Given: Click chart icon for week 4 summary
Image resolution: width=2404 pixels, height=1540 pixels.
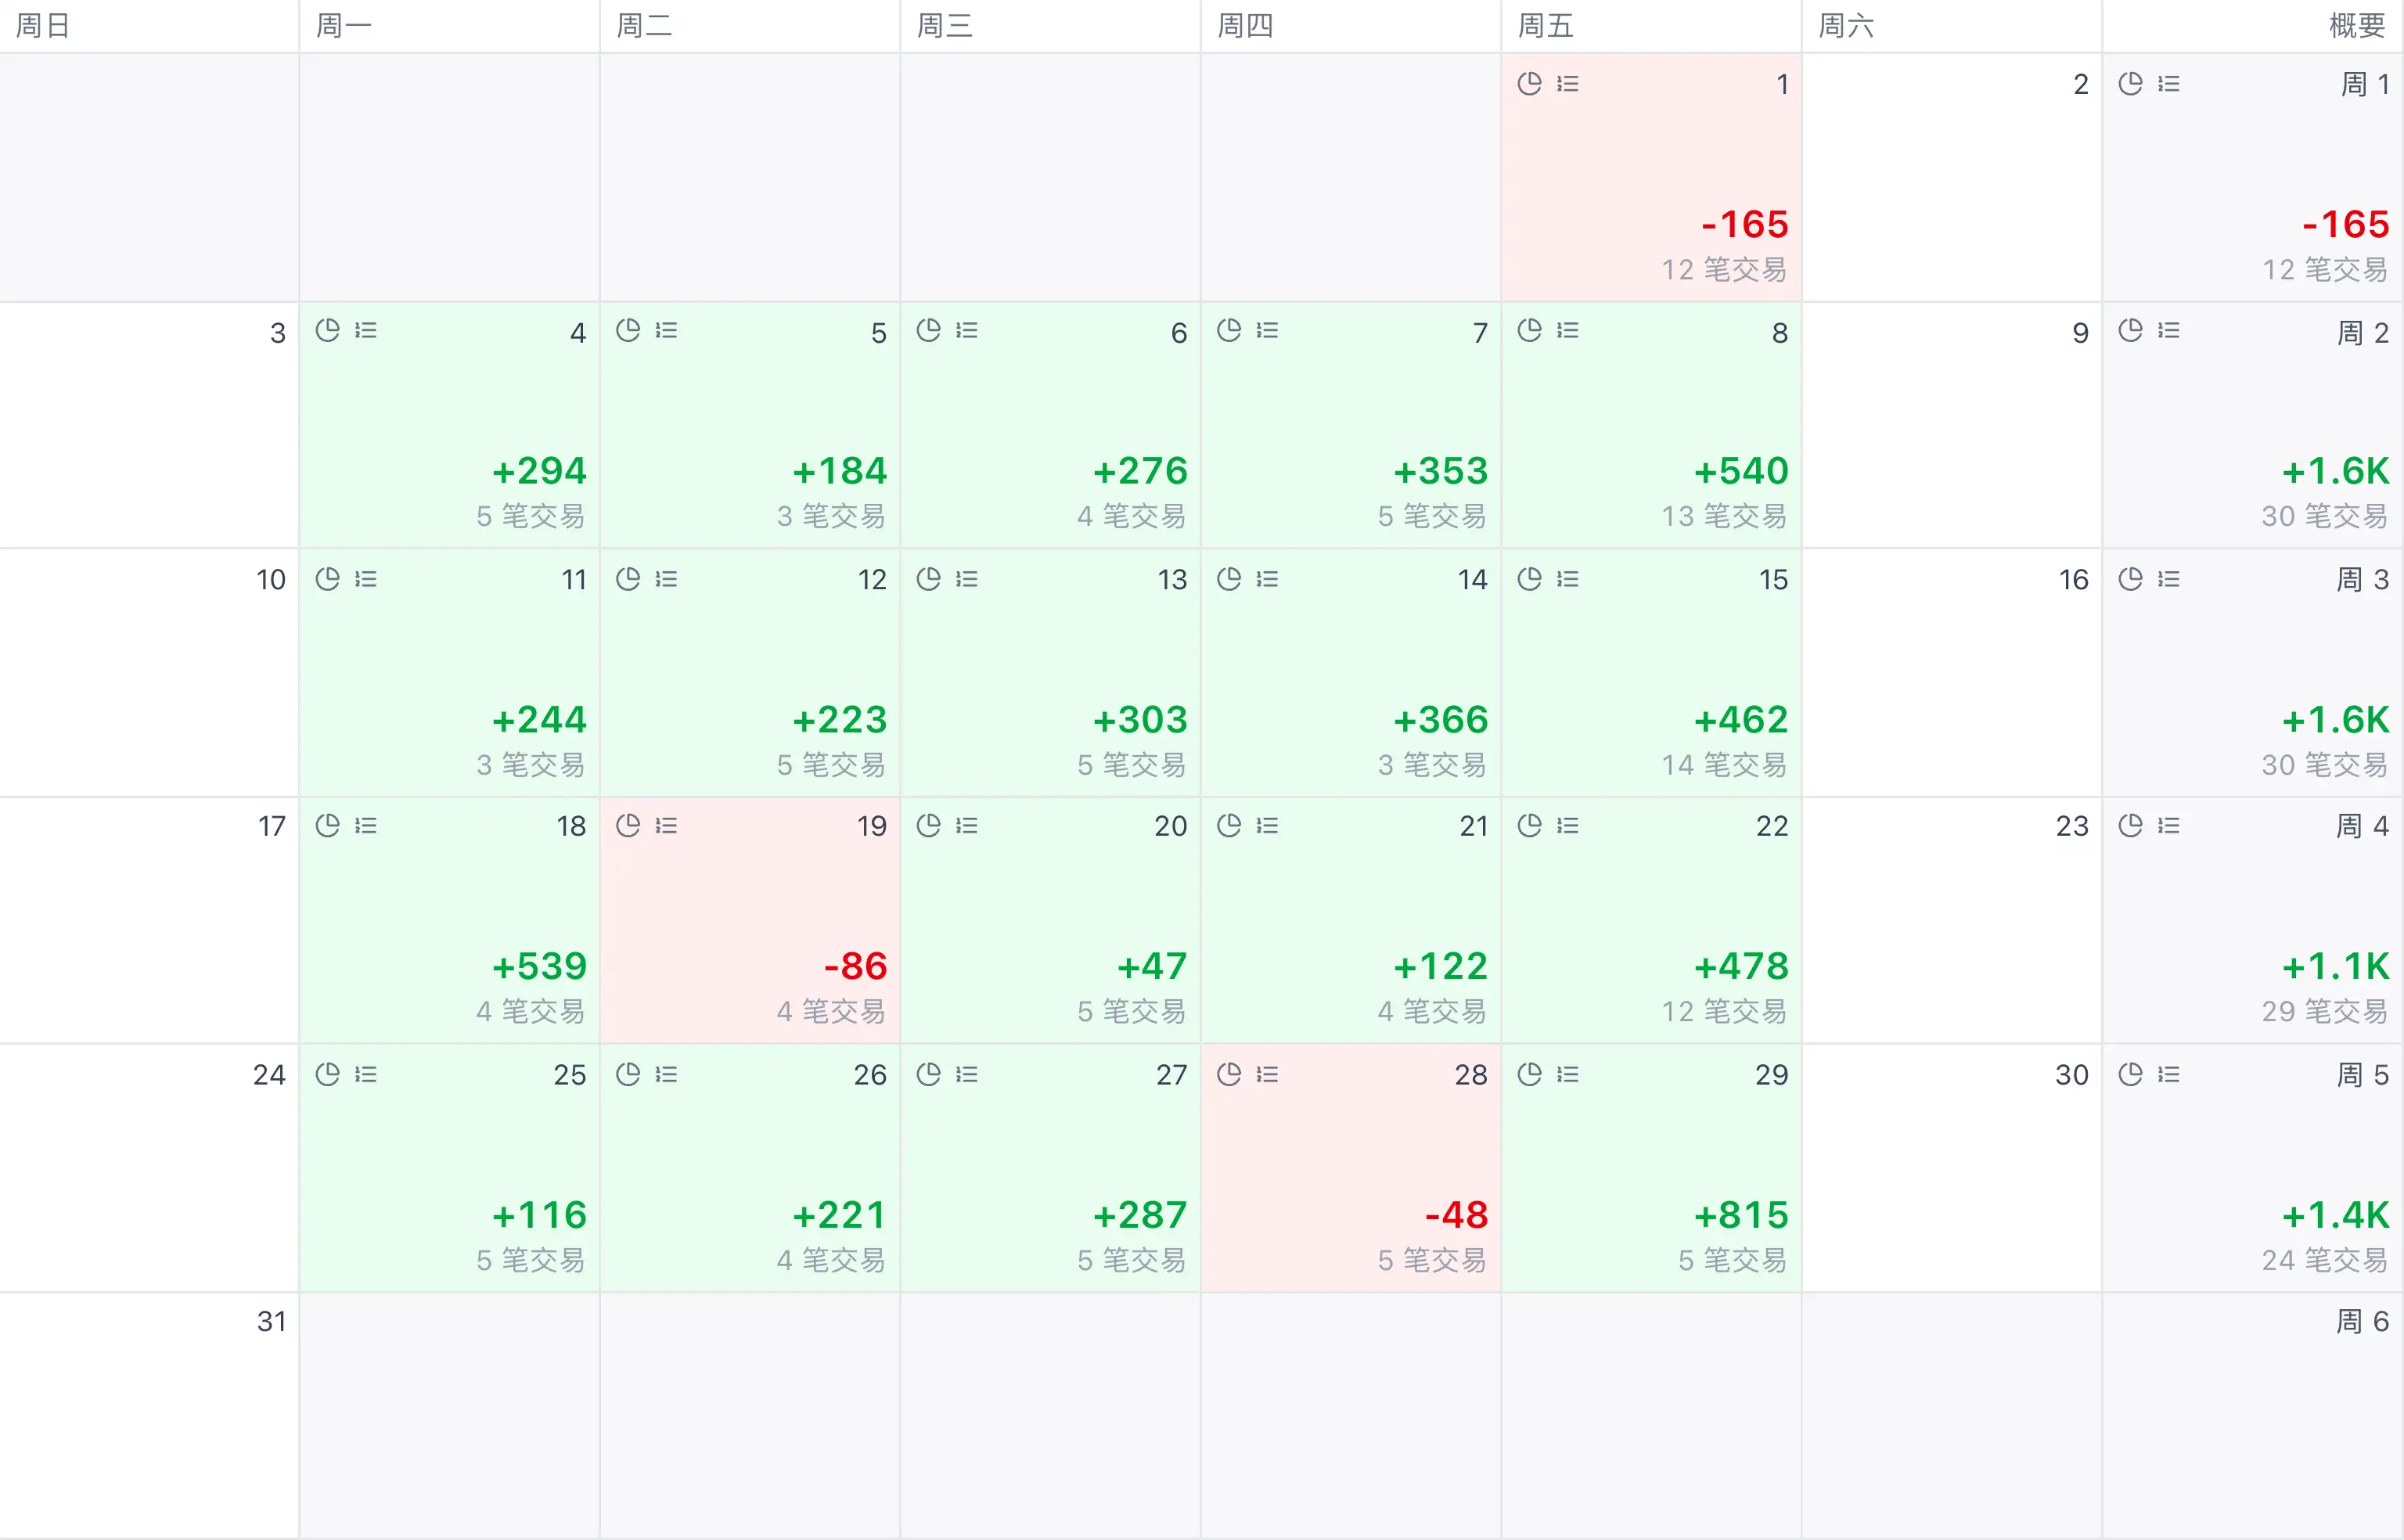Looking at the screenshot, I should pyautogui.click(x=2130, y=825).
